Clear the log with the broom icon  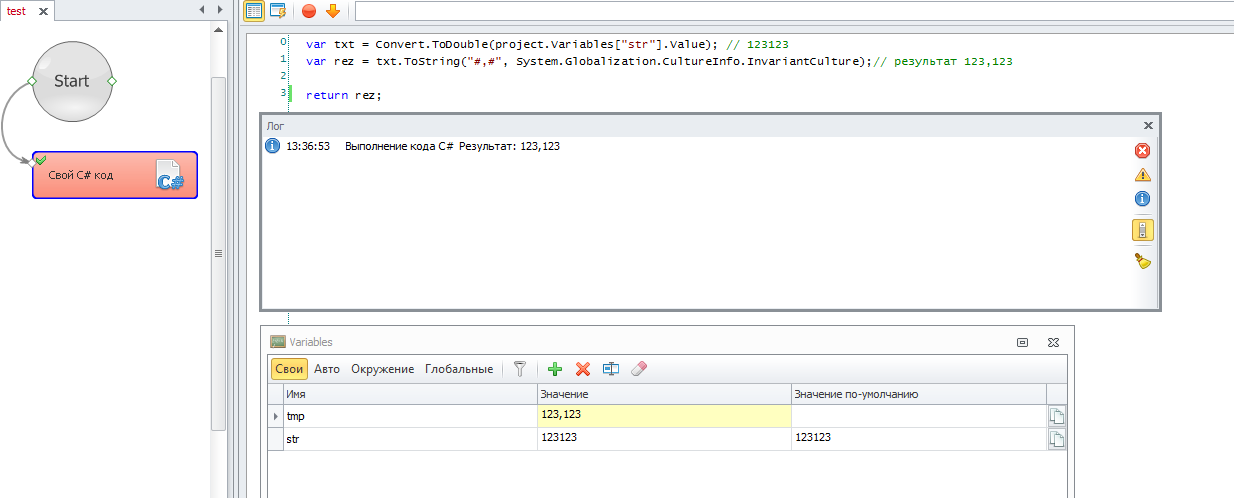(x=1142, y=261)
